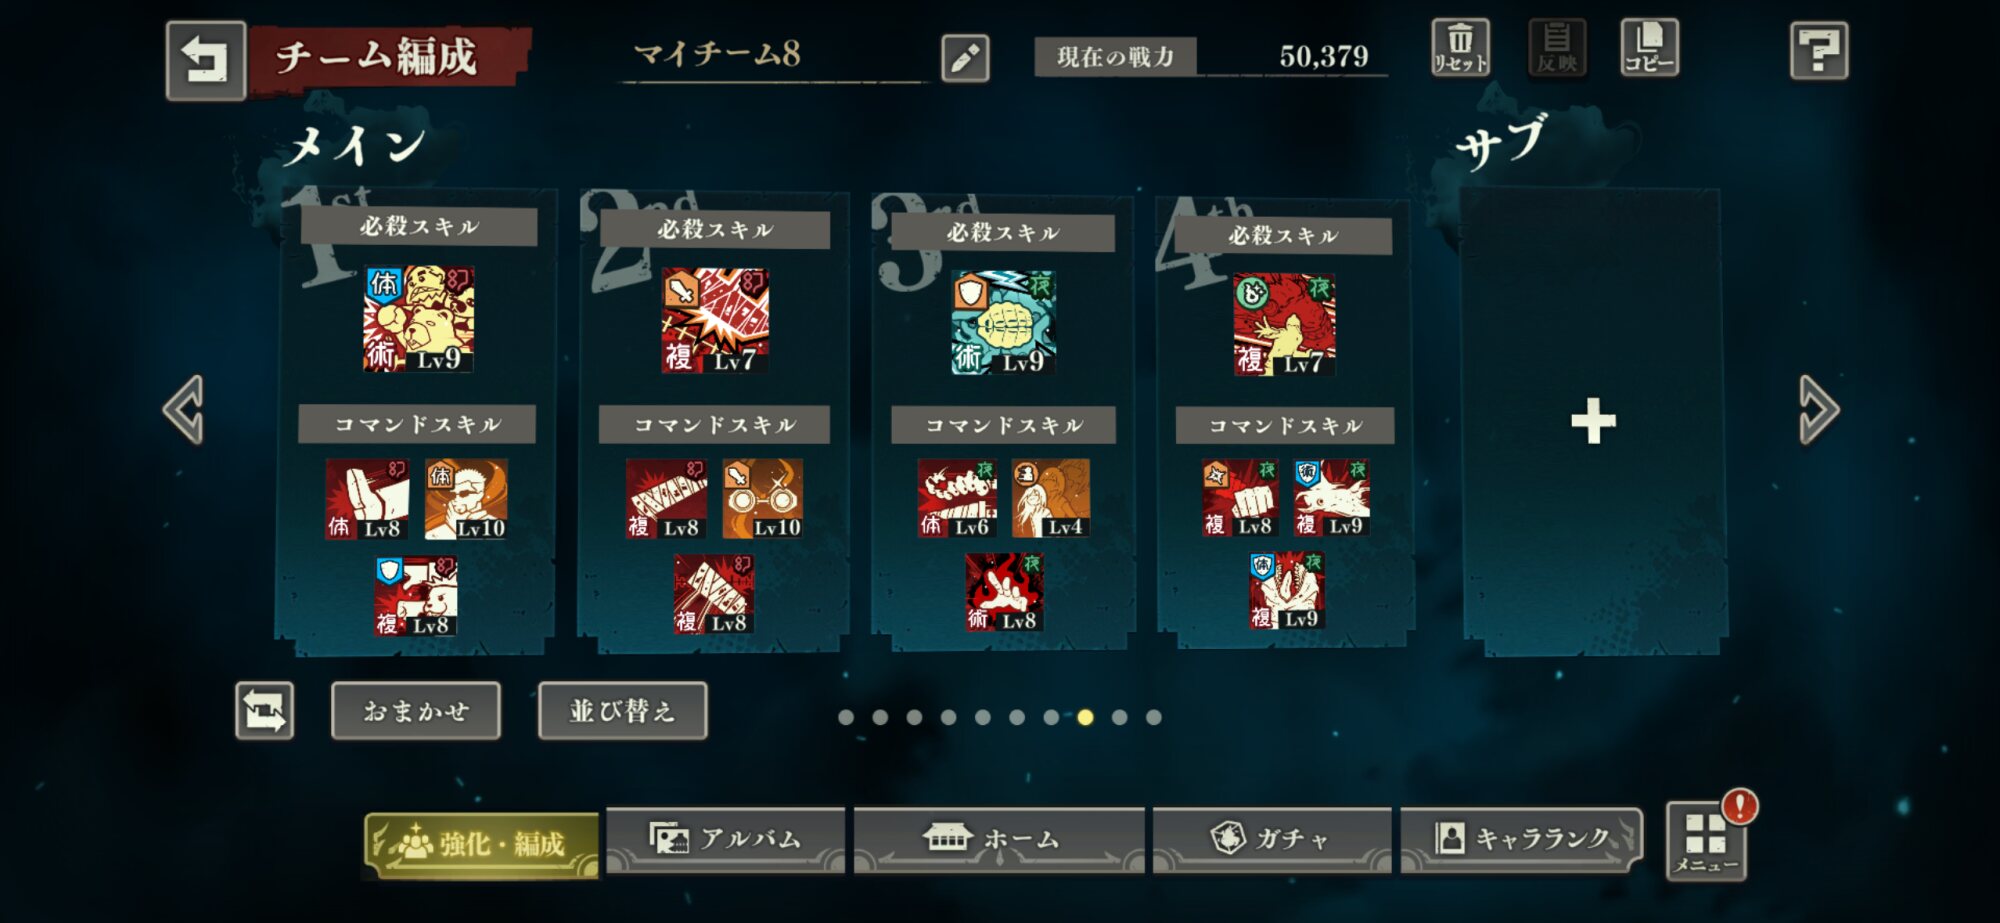Select the 3rd slot turtle shell special skill

(1003, 322)
